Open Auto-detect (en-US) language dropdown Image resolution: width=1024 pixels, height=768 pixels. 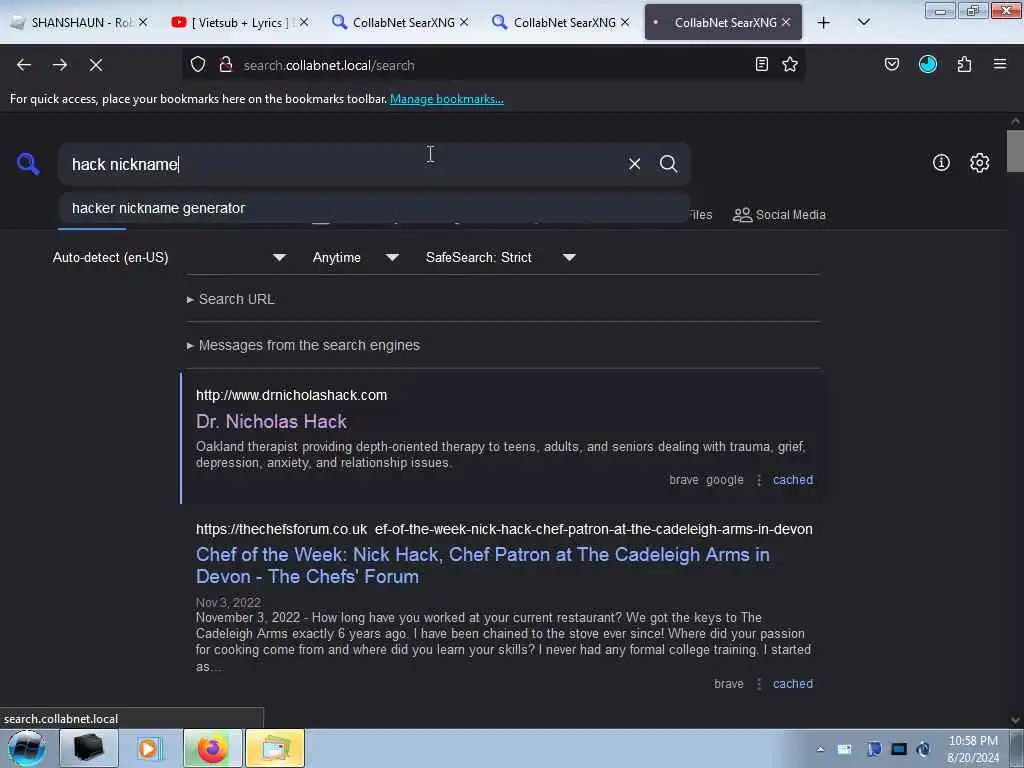click(170, 257)
